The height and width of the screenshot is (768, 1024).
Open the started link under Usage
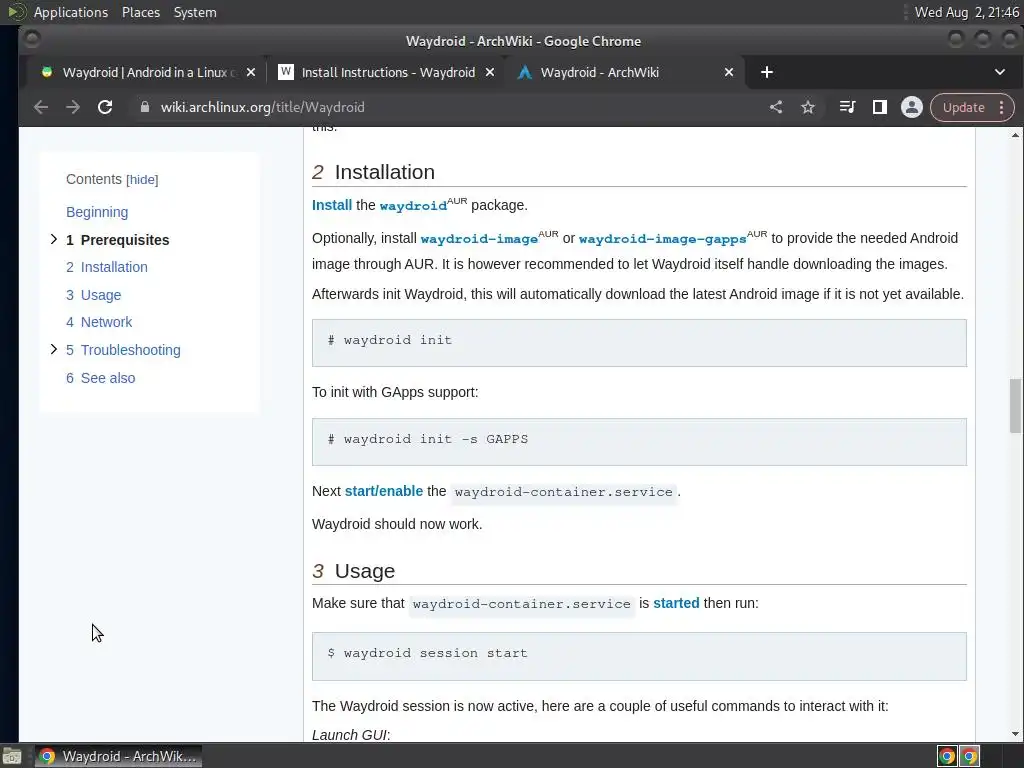point(676,603)
